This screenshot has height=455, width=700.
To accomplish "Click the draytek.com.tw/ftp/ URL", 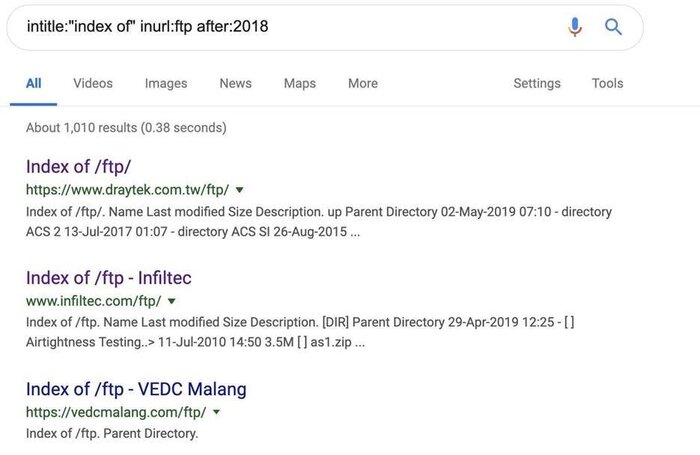I will point(127,189).
